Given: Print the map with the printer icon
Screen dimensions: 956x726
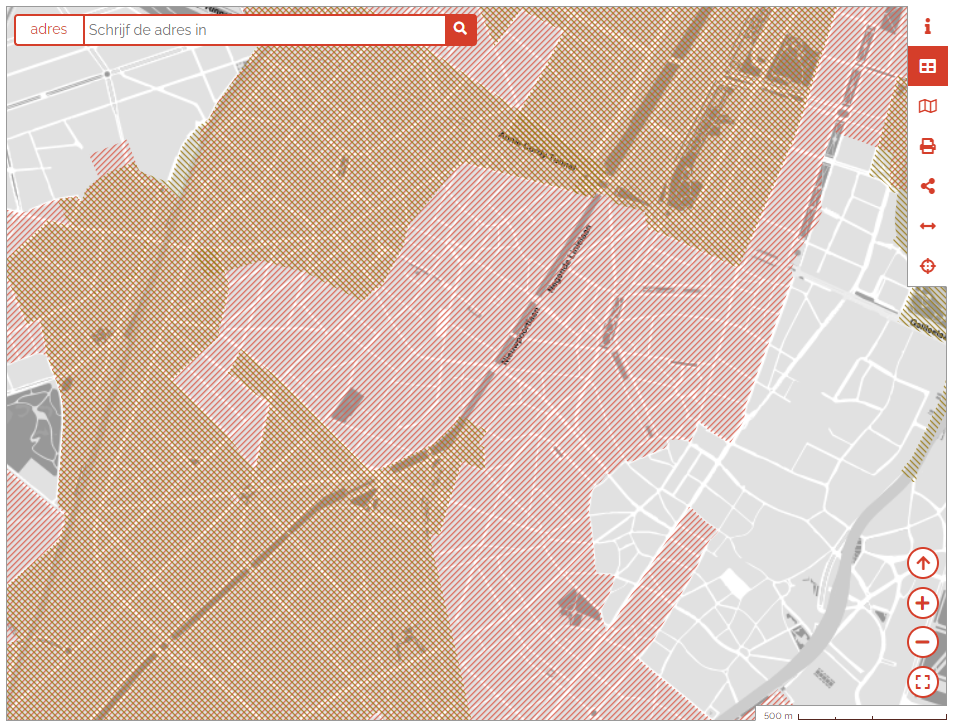Looking at the screenshot, I should (927, 147).
